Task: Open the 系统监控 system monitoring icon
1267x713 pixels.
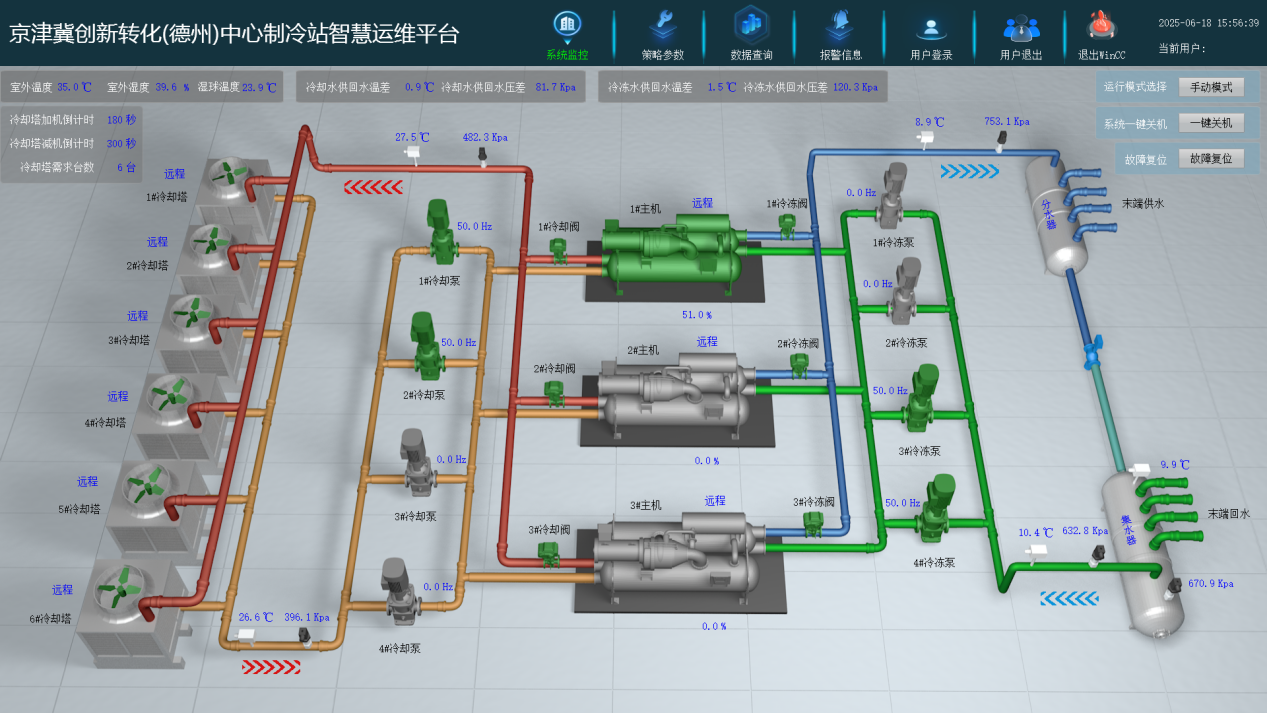Action: pos(567,25)
